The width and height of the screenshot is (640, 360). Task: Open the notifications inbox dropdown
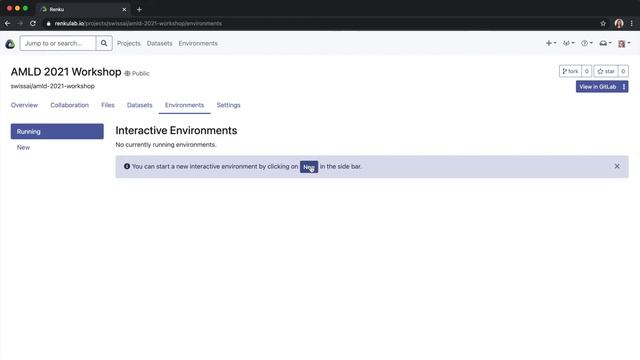tap(605, 43)
